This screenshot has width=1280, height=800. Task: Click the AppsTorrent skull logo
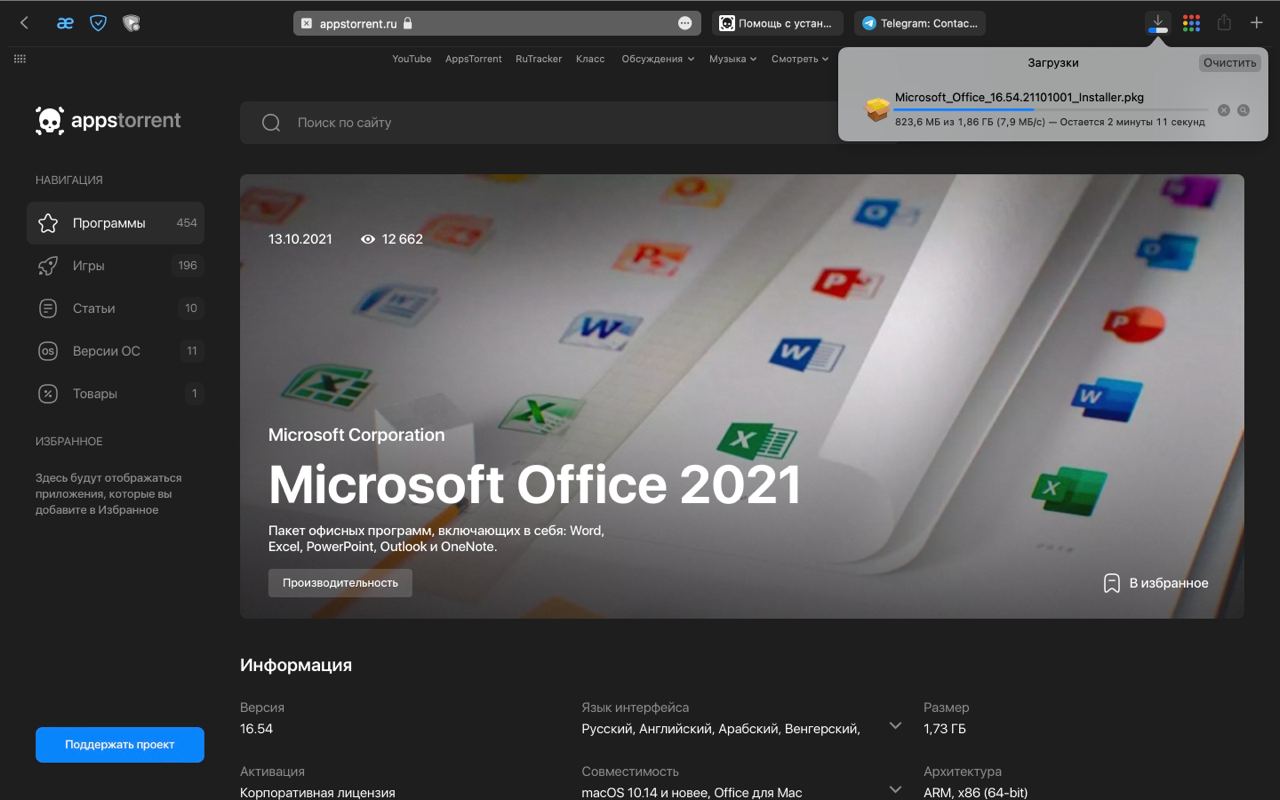point(49,121)
